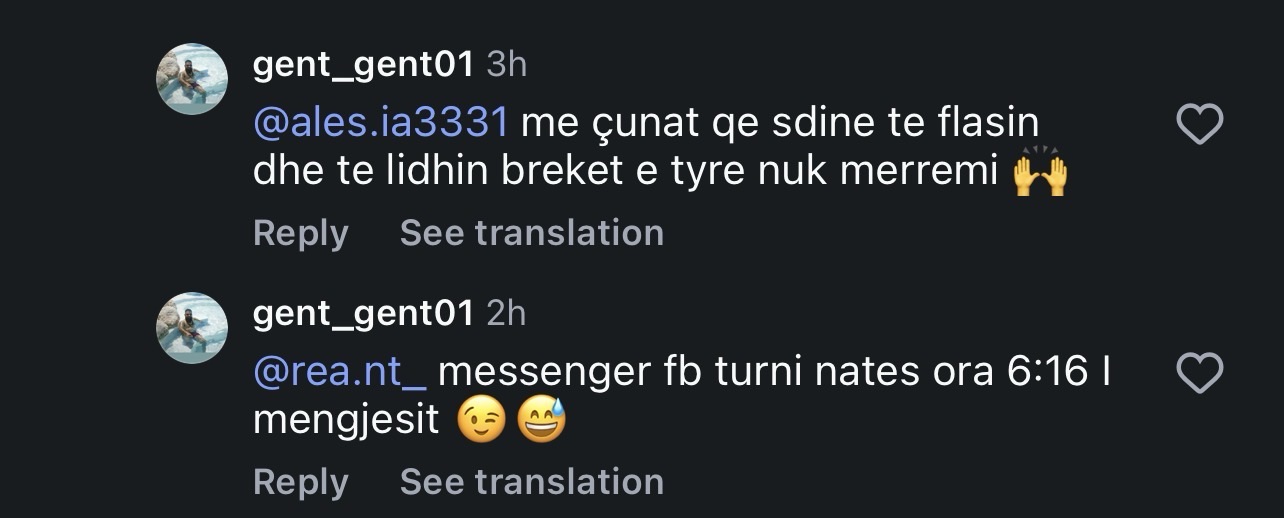Click the 2h timestamp

pos(506,314)
